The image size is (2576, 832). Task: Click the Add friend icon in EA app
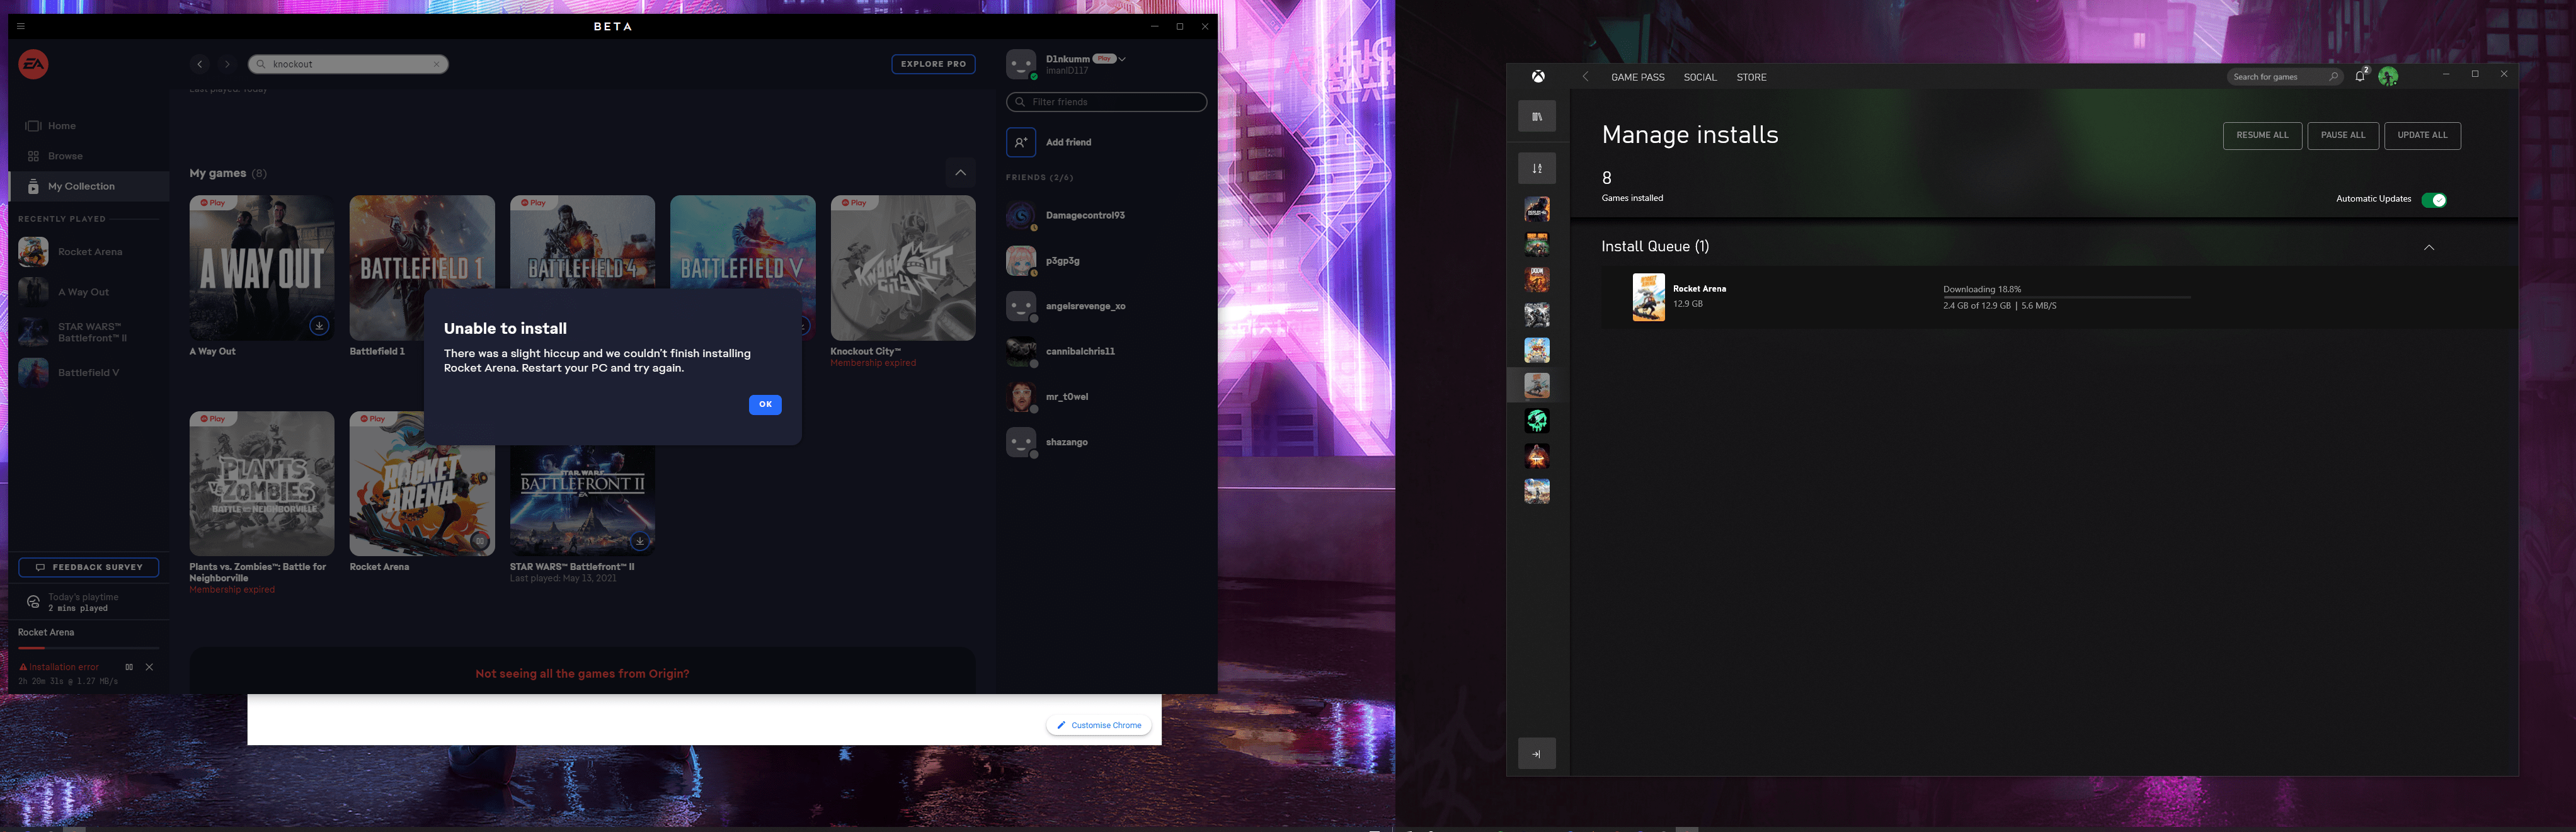[1020, 142]
